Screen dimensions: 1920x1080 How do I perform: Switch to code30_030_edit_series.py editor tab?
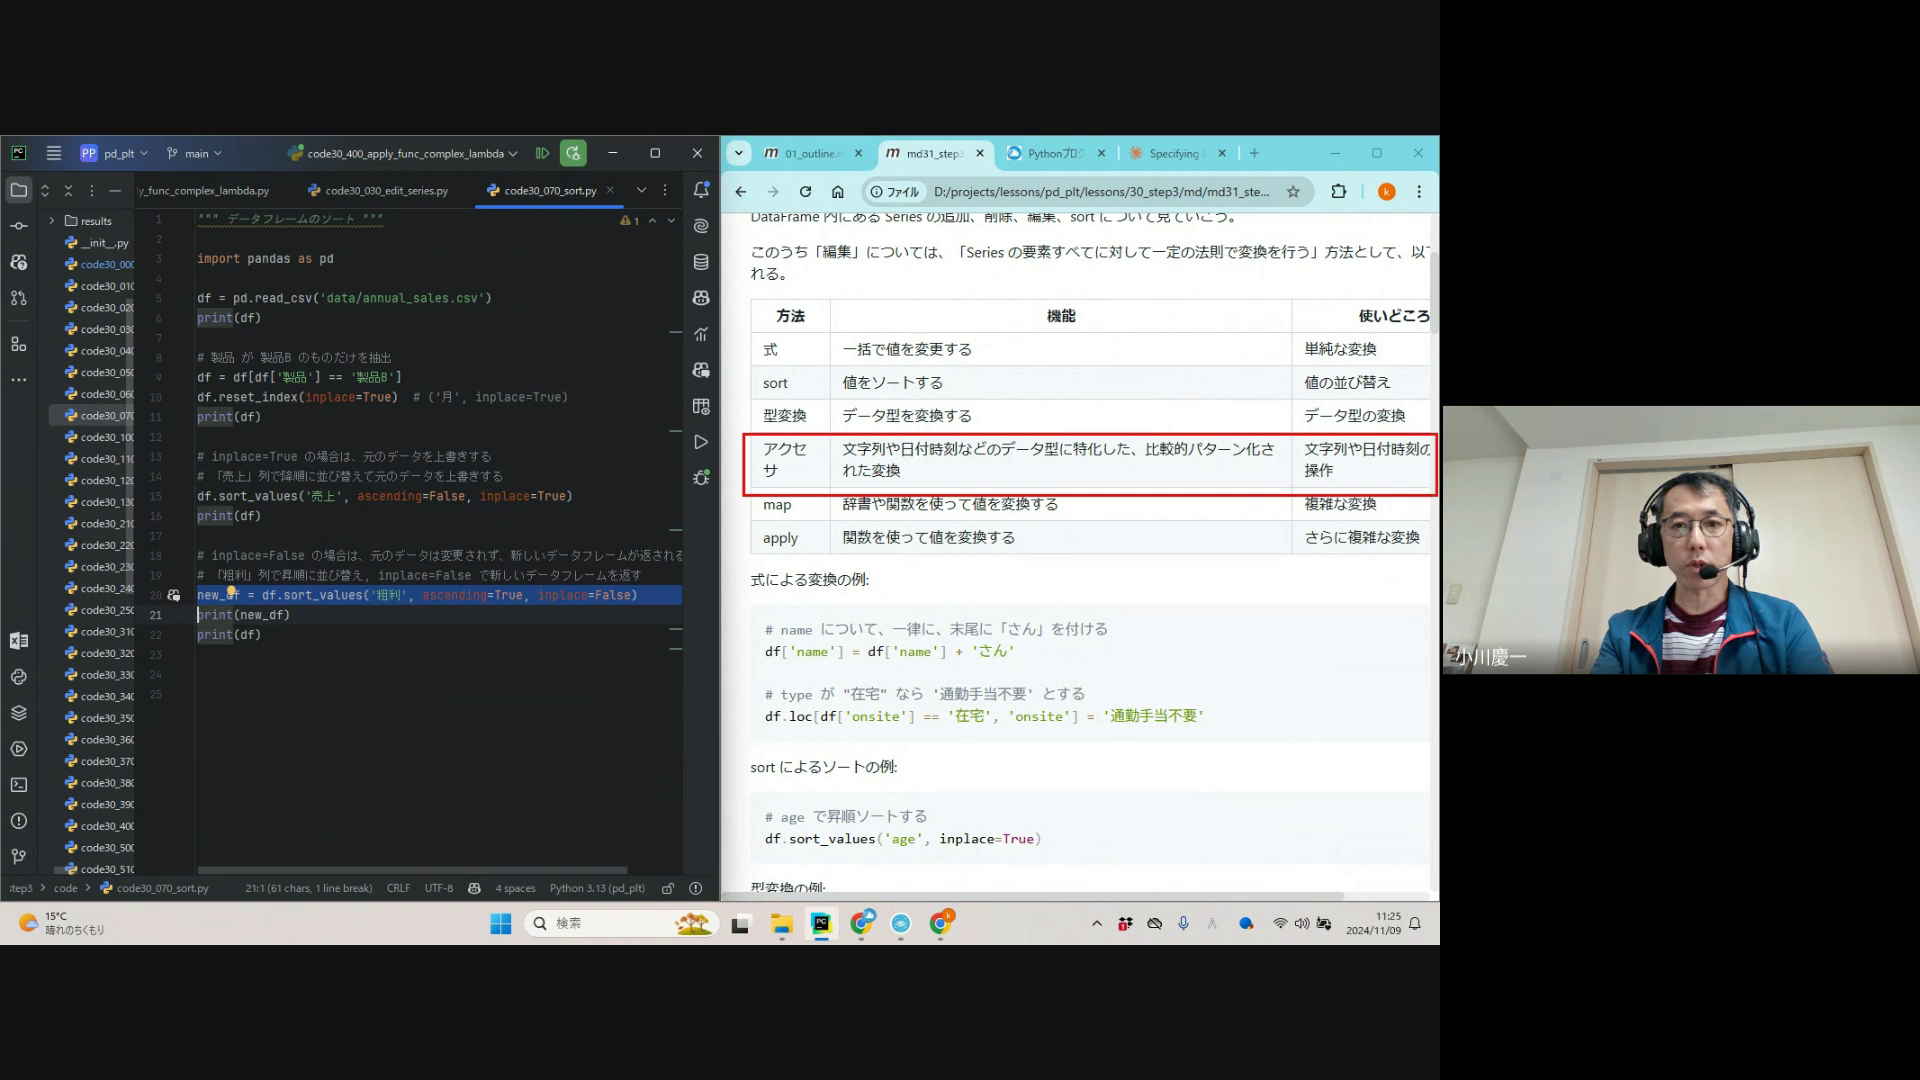386,190
